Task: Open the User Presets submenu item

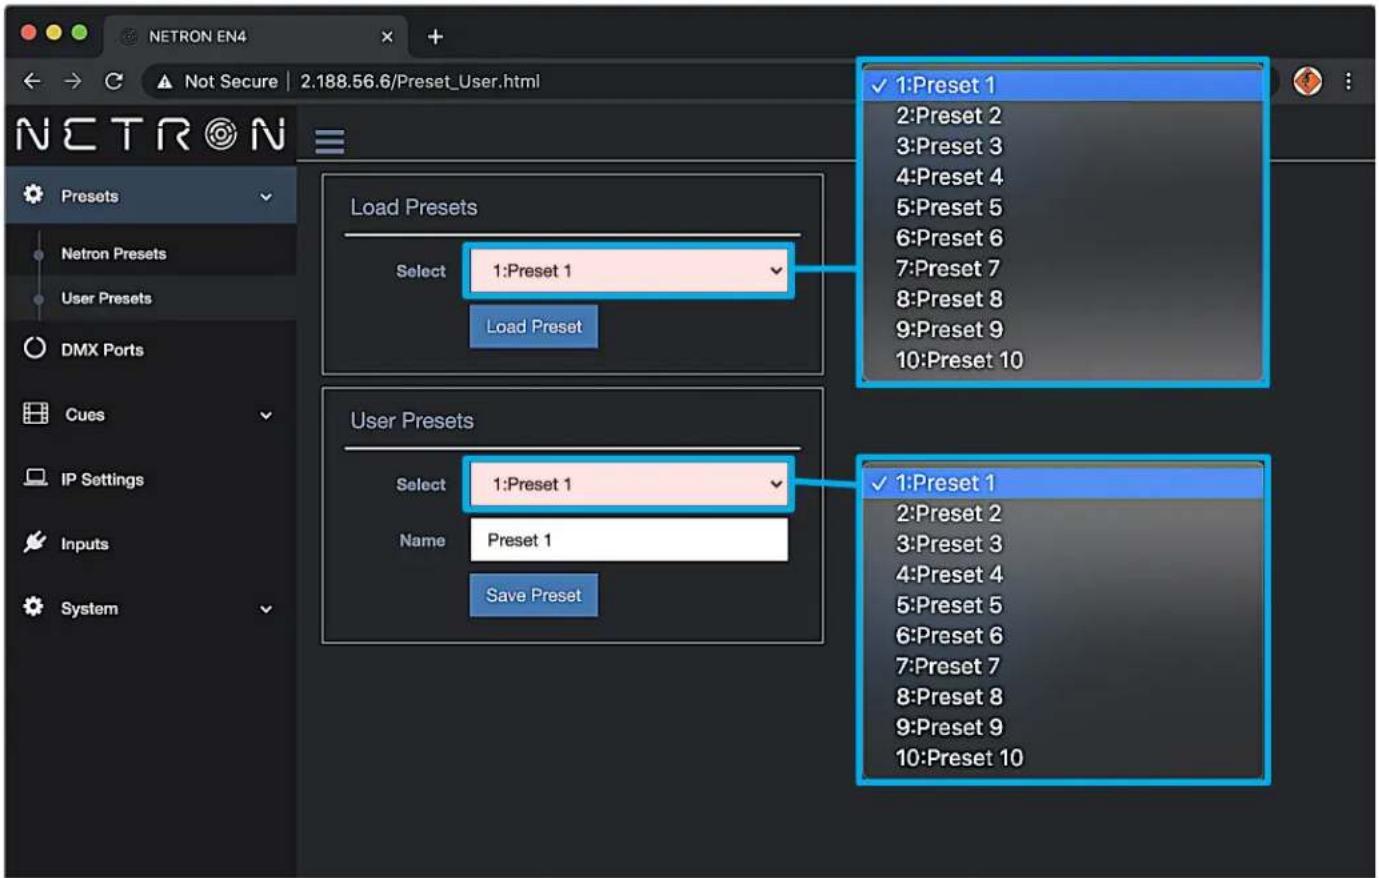Action: 106,298
